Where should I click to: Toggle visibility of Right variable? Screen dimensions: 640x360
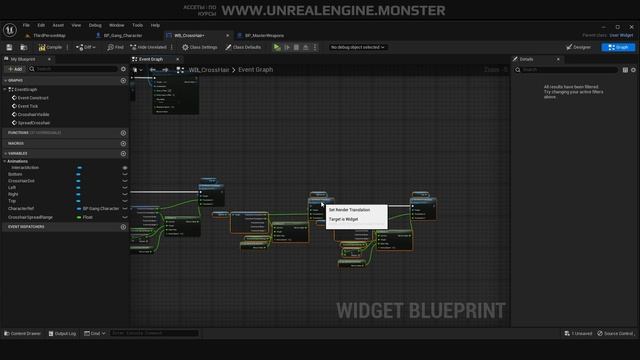tap(125, 194)
